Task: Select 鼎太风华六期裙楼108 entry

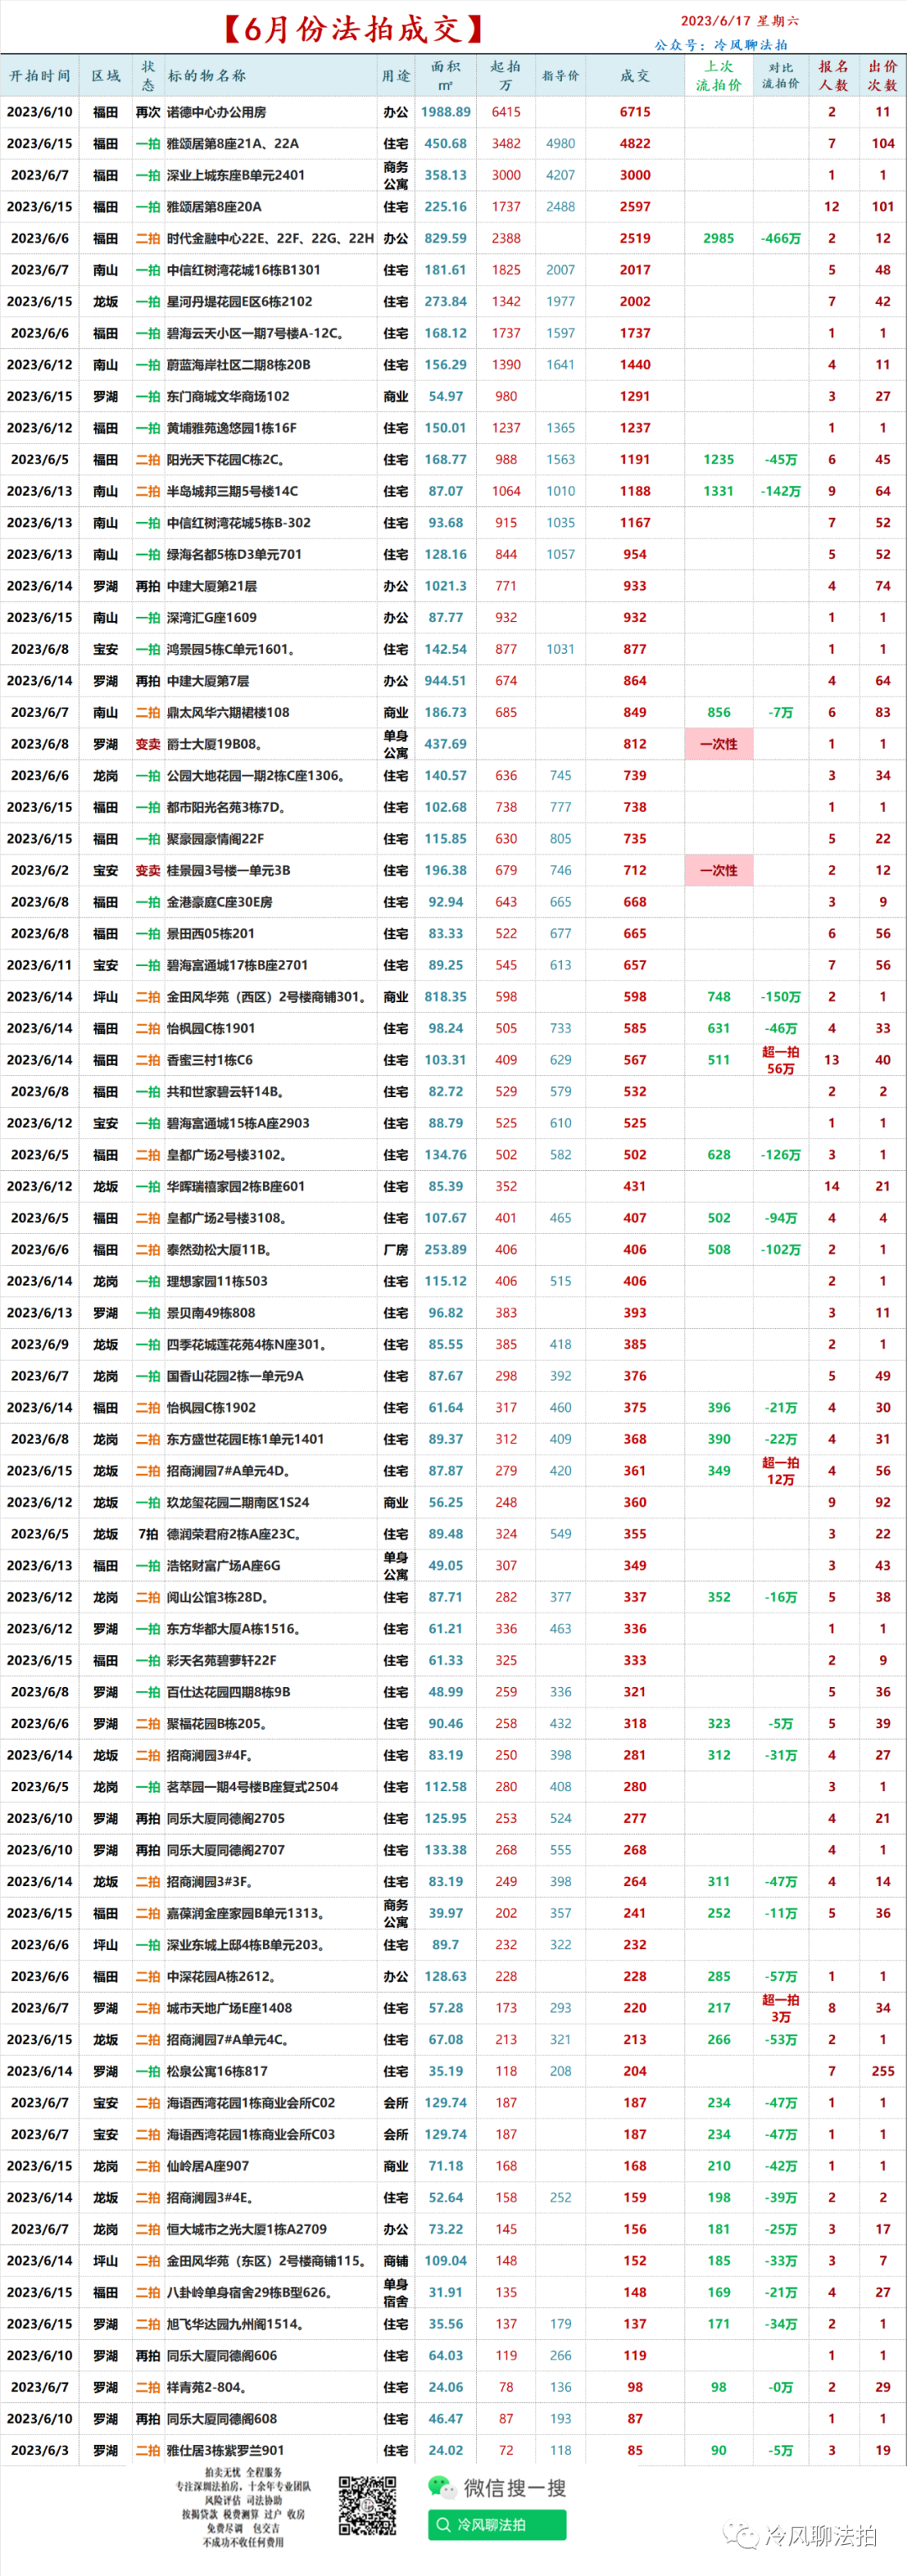Action: pyautogui.click(x=228, y=712)
